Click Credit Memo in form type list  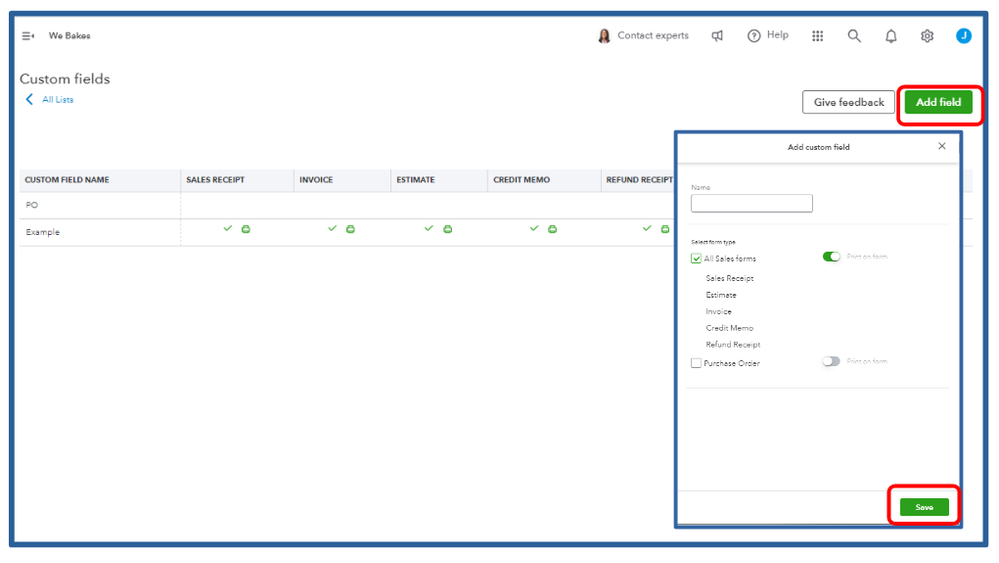click(729, 328)
